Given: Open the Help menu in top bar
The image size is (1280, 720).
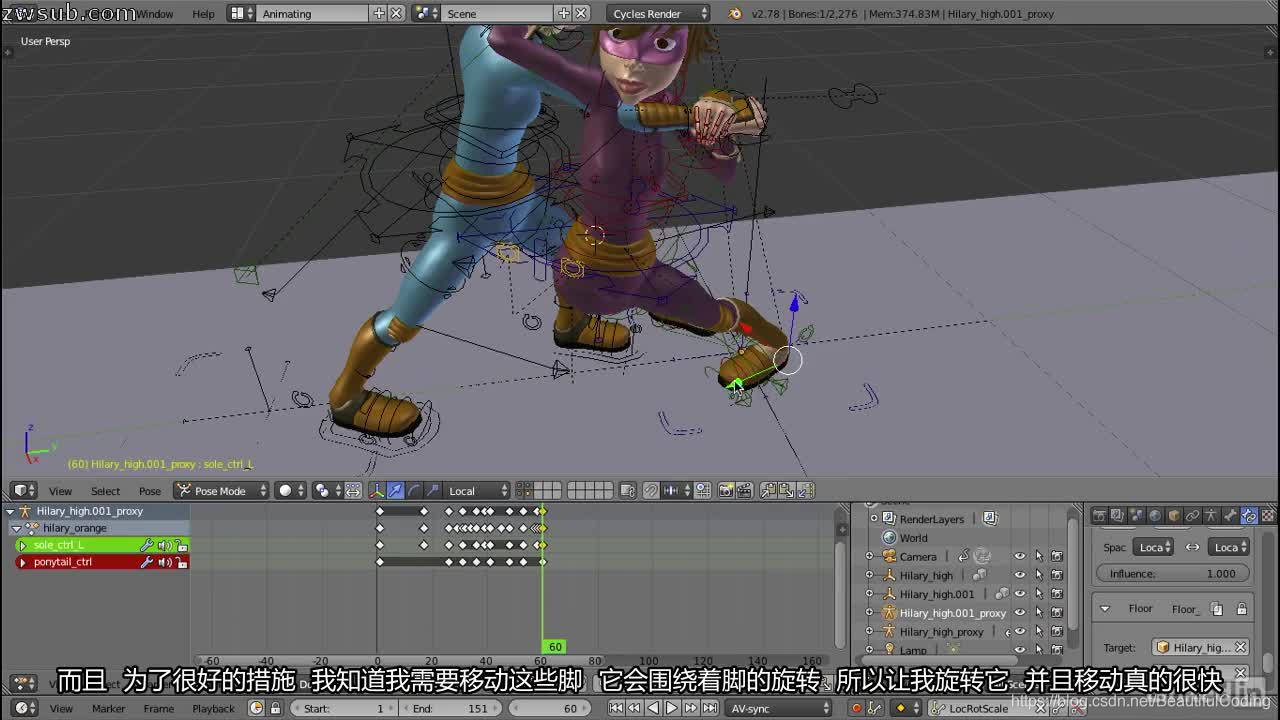Looking at the screenshot, I should point(203,13).
